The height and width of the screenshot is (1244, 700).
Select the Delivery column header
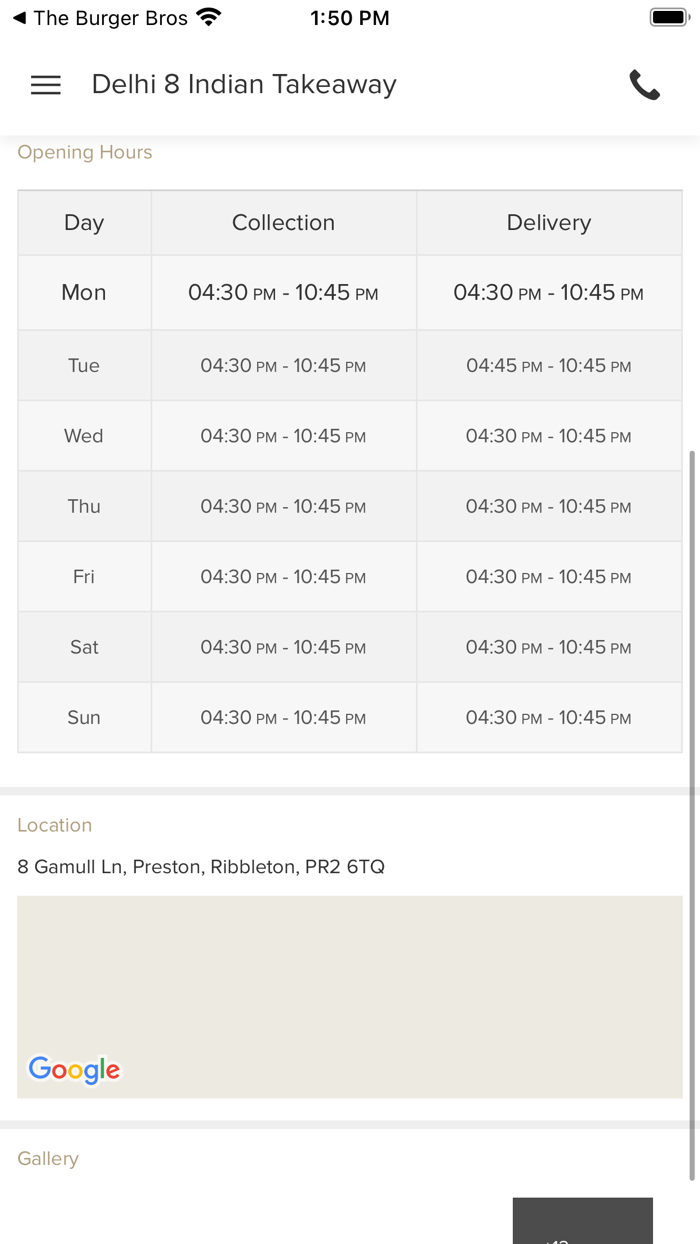coord(548,223)
